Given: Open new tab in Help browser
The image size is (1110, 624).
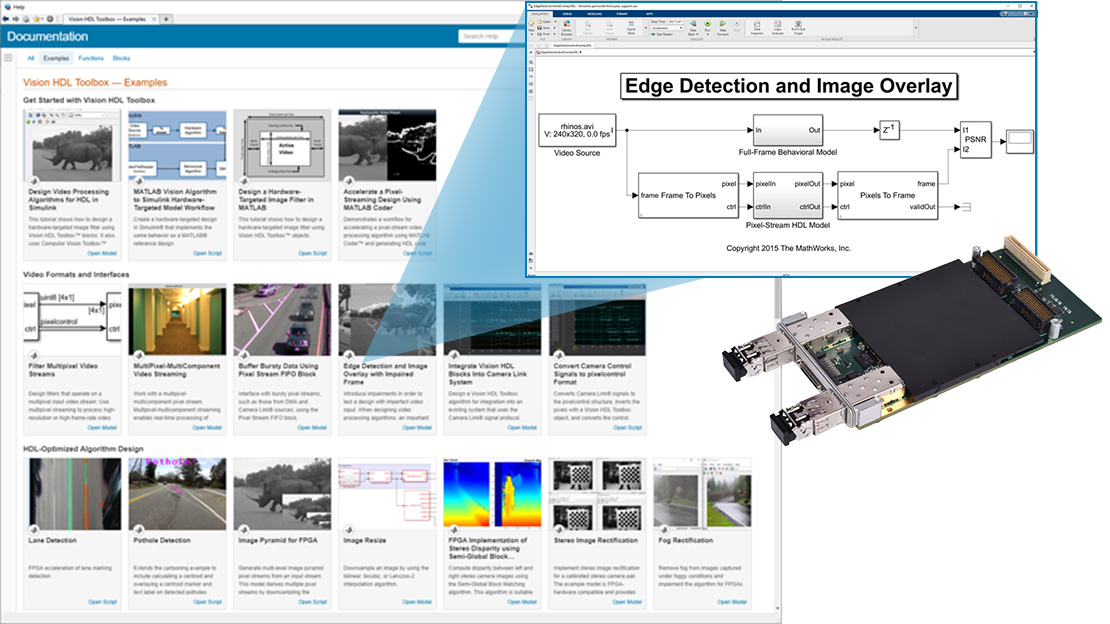Looking at the screenshot, I should click(x=166, y=19).
